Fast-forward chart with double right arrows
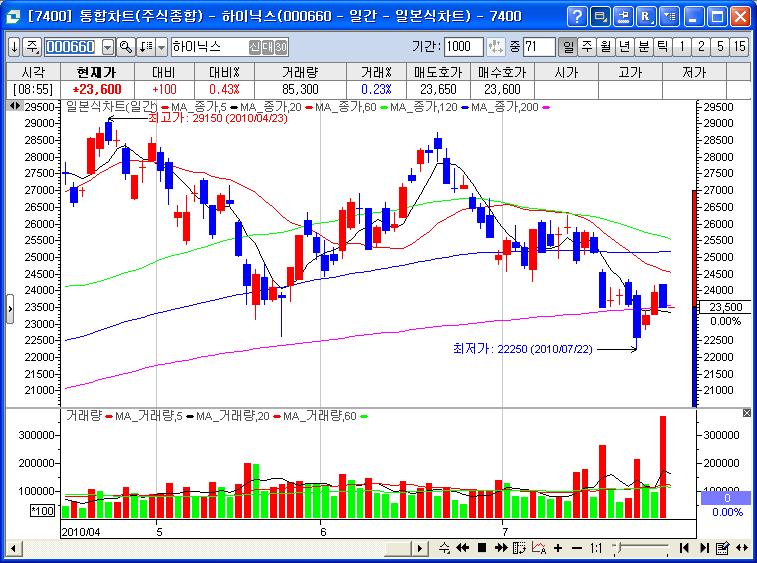The width and height of the screenshot is (757, 563). pyautogui.click(x=501, y=548)
